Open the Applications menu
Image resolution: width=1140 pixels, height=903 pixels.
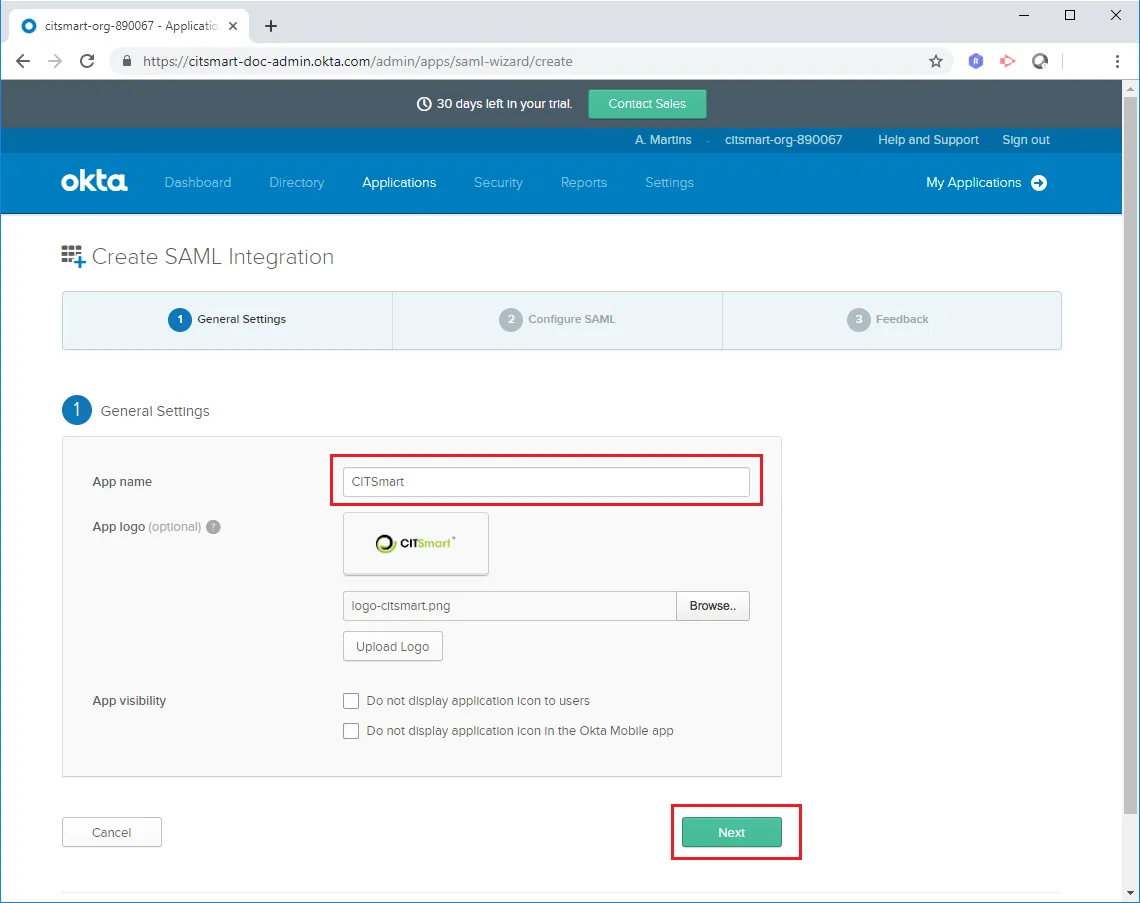pyautogui.click(x=399, y=182)
